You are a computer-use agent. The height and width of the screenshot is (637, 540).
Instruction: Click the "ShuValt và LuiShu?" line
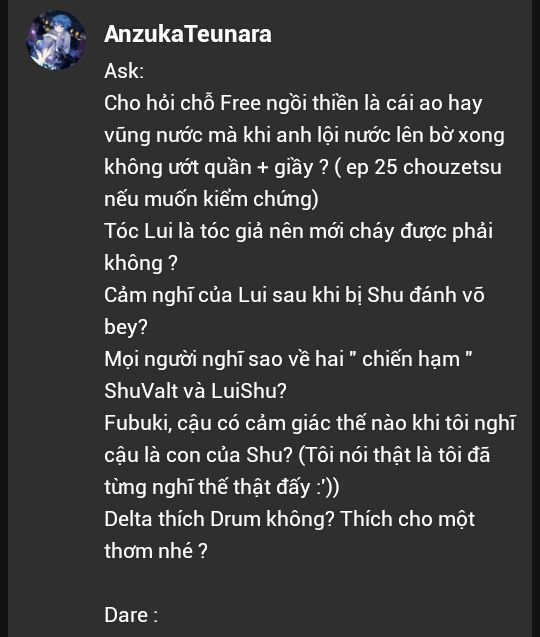point(195,391)
